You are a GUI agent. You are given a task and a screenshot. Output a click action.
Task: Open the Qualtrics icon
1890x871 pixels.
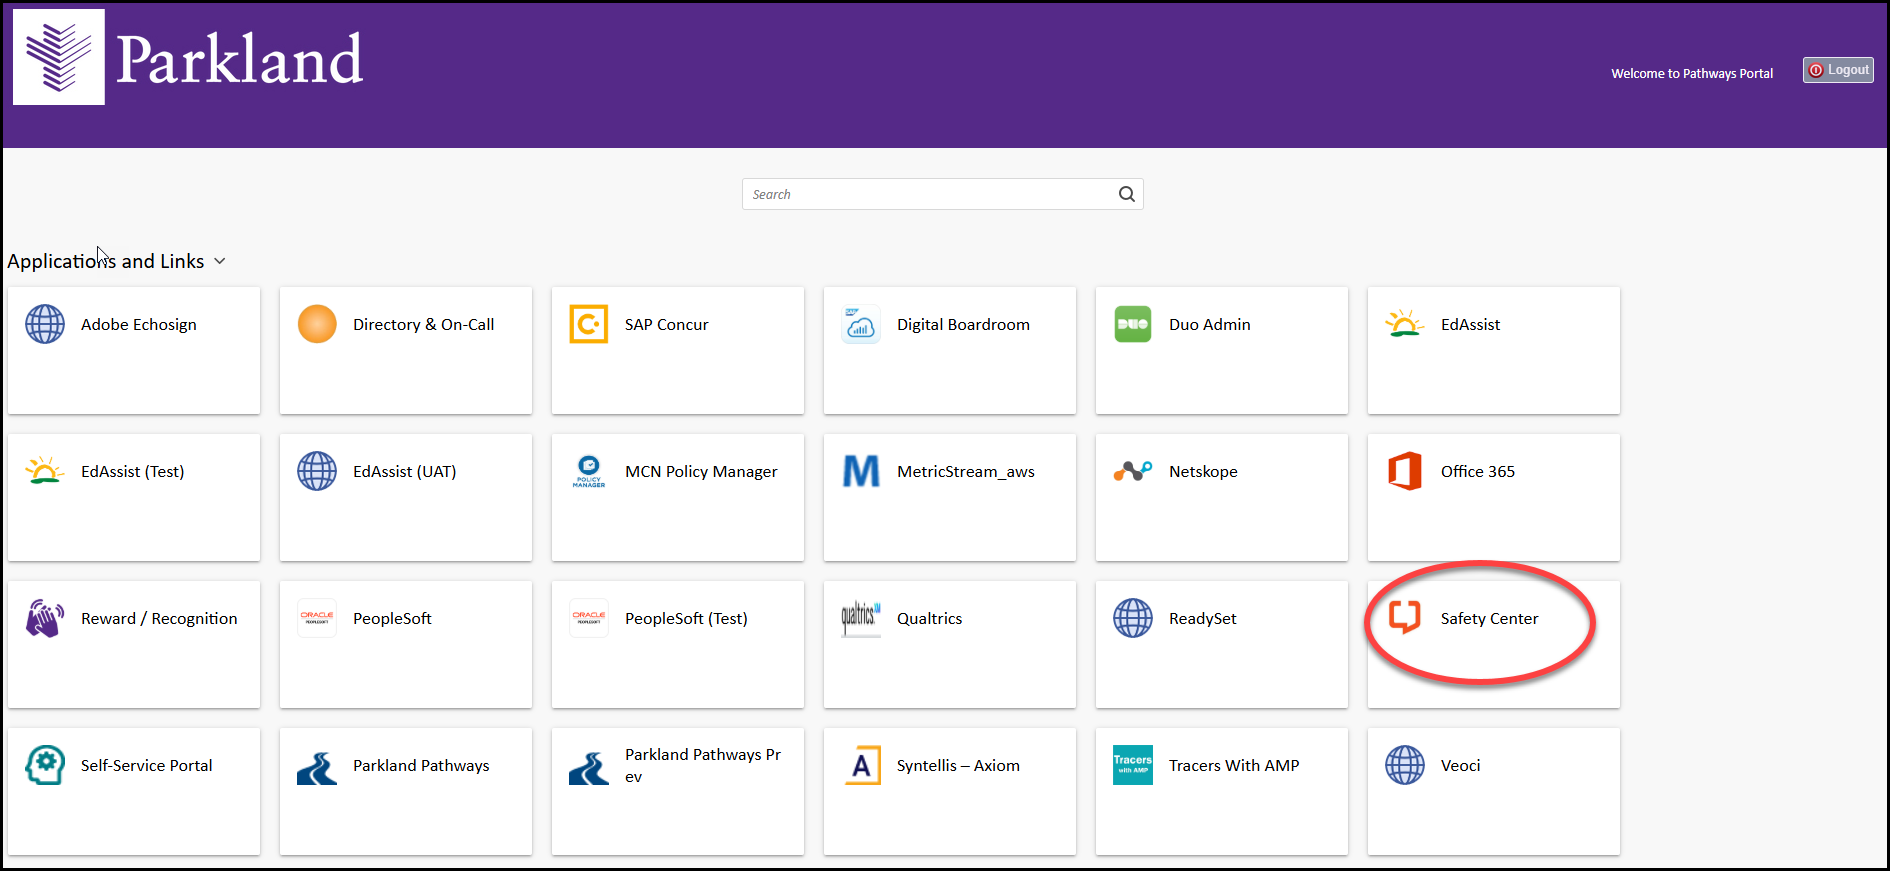(x=861, y=618)
